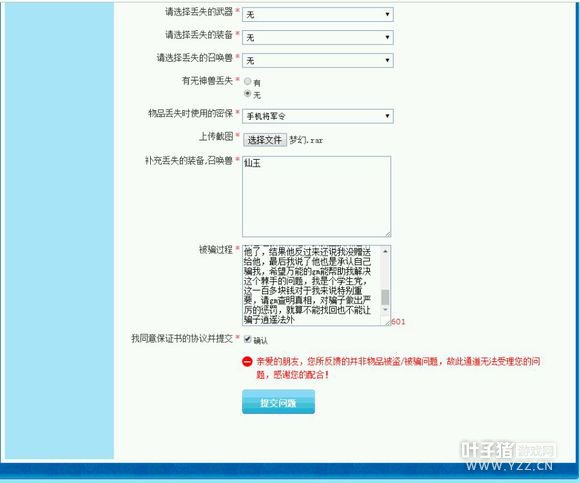Select the 无 radio button for 神兽丢失
Viewport: 580px width, 483px height.
click(x=247, y=94)
